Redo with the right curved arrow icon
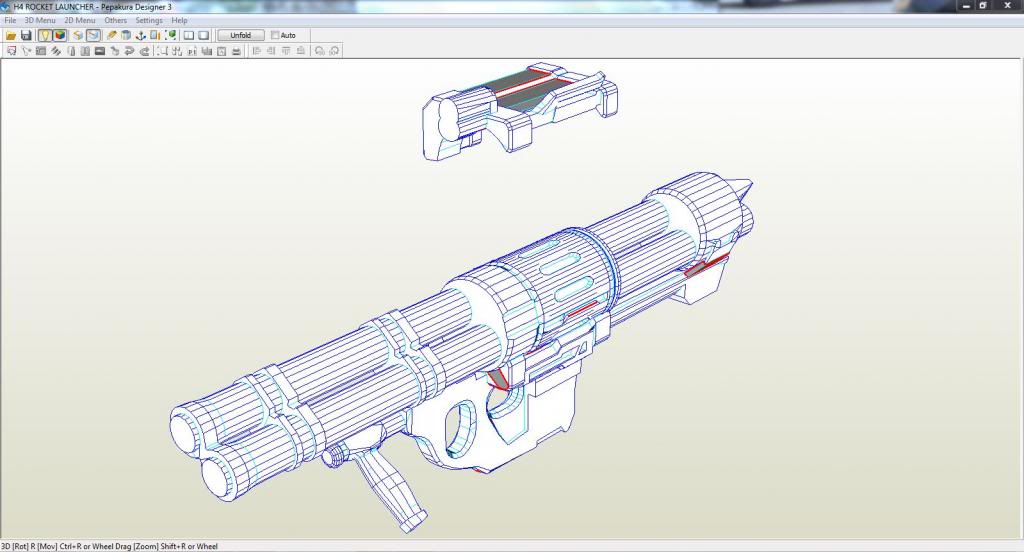 144,51
